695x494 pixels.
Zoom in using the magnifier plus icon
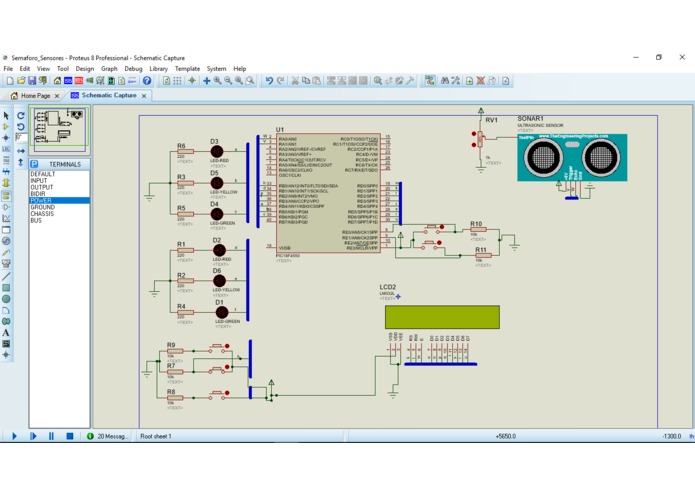tap(218, 81)
